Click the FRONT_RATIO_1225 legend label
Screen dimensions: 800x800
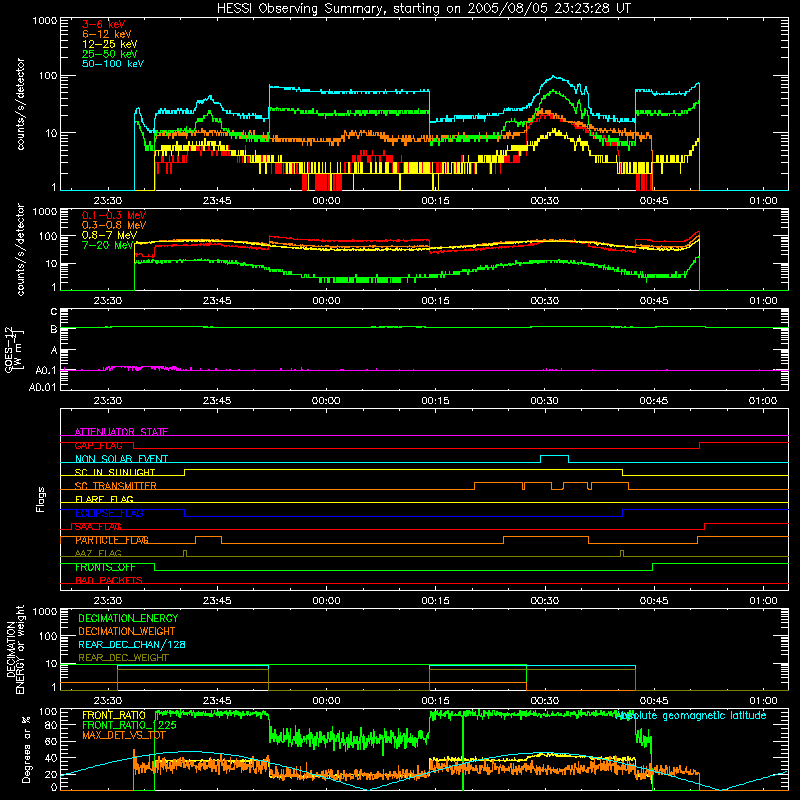coord(129,725)
